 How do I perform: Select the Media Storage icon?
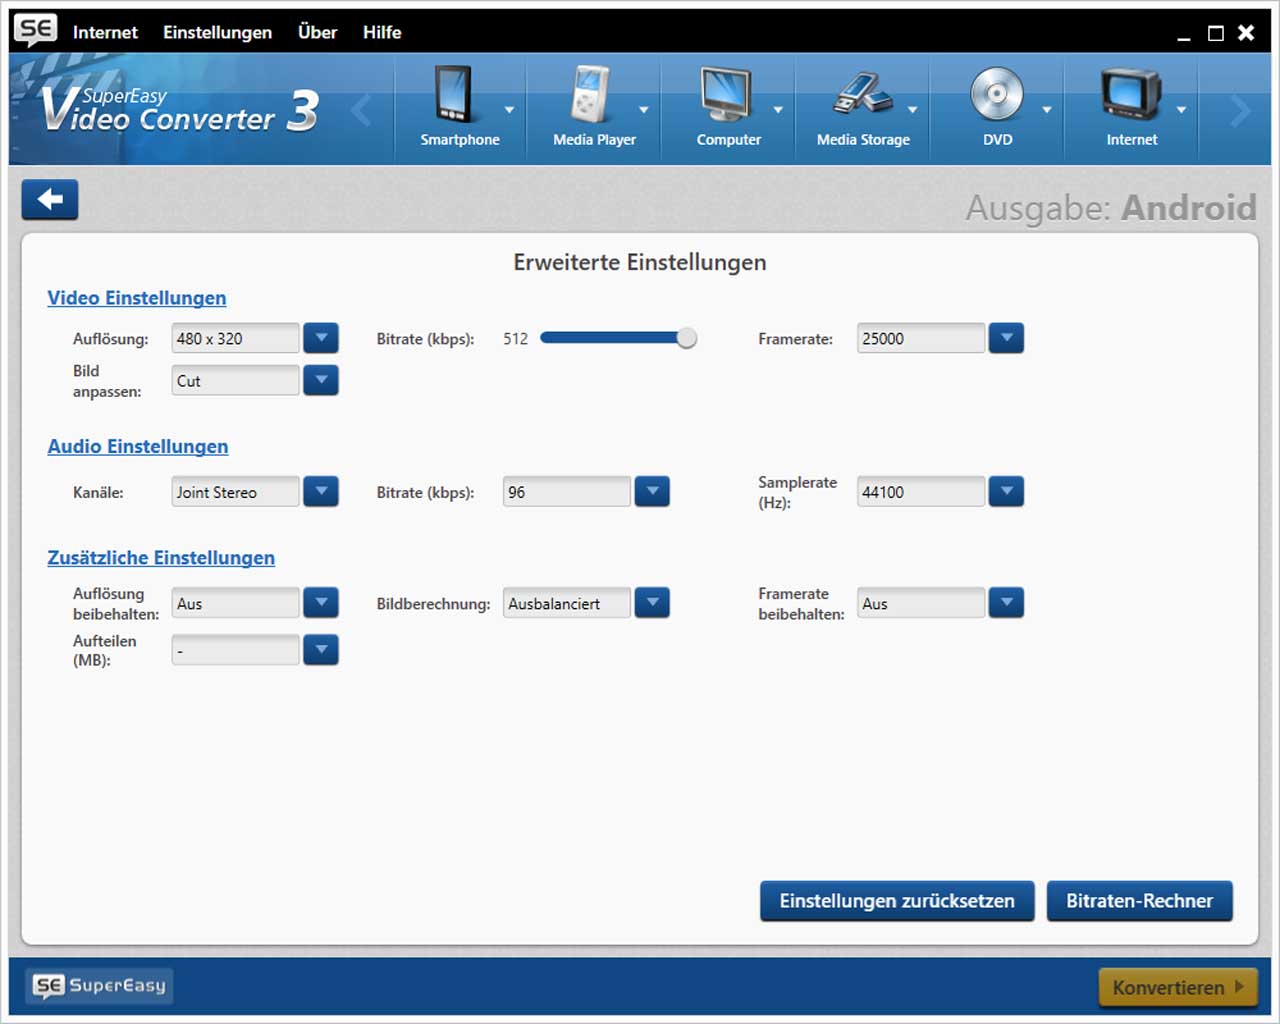(x=861, y=97)
